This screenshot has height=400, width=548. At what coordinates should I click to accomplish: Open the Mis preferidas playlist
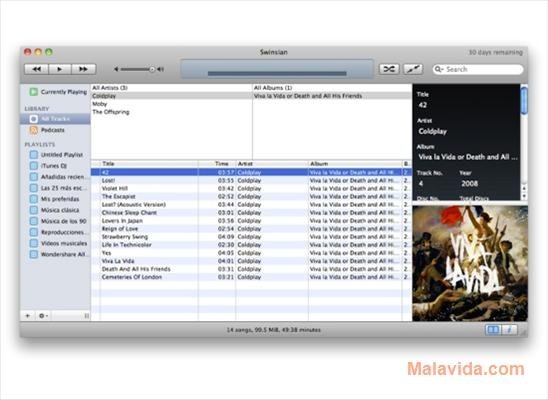(55, 199)
